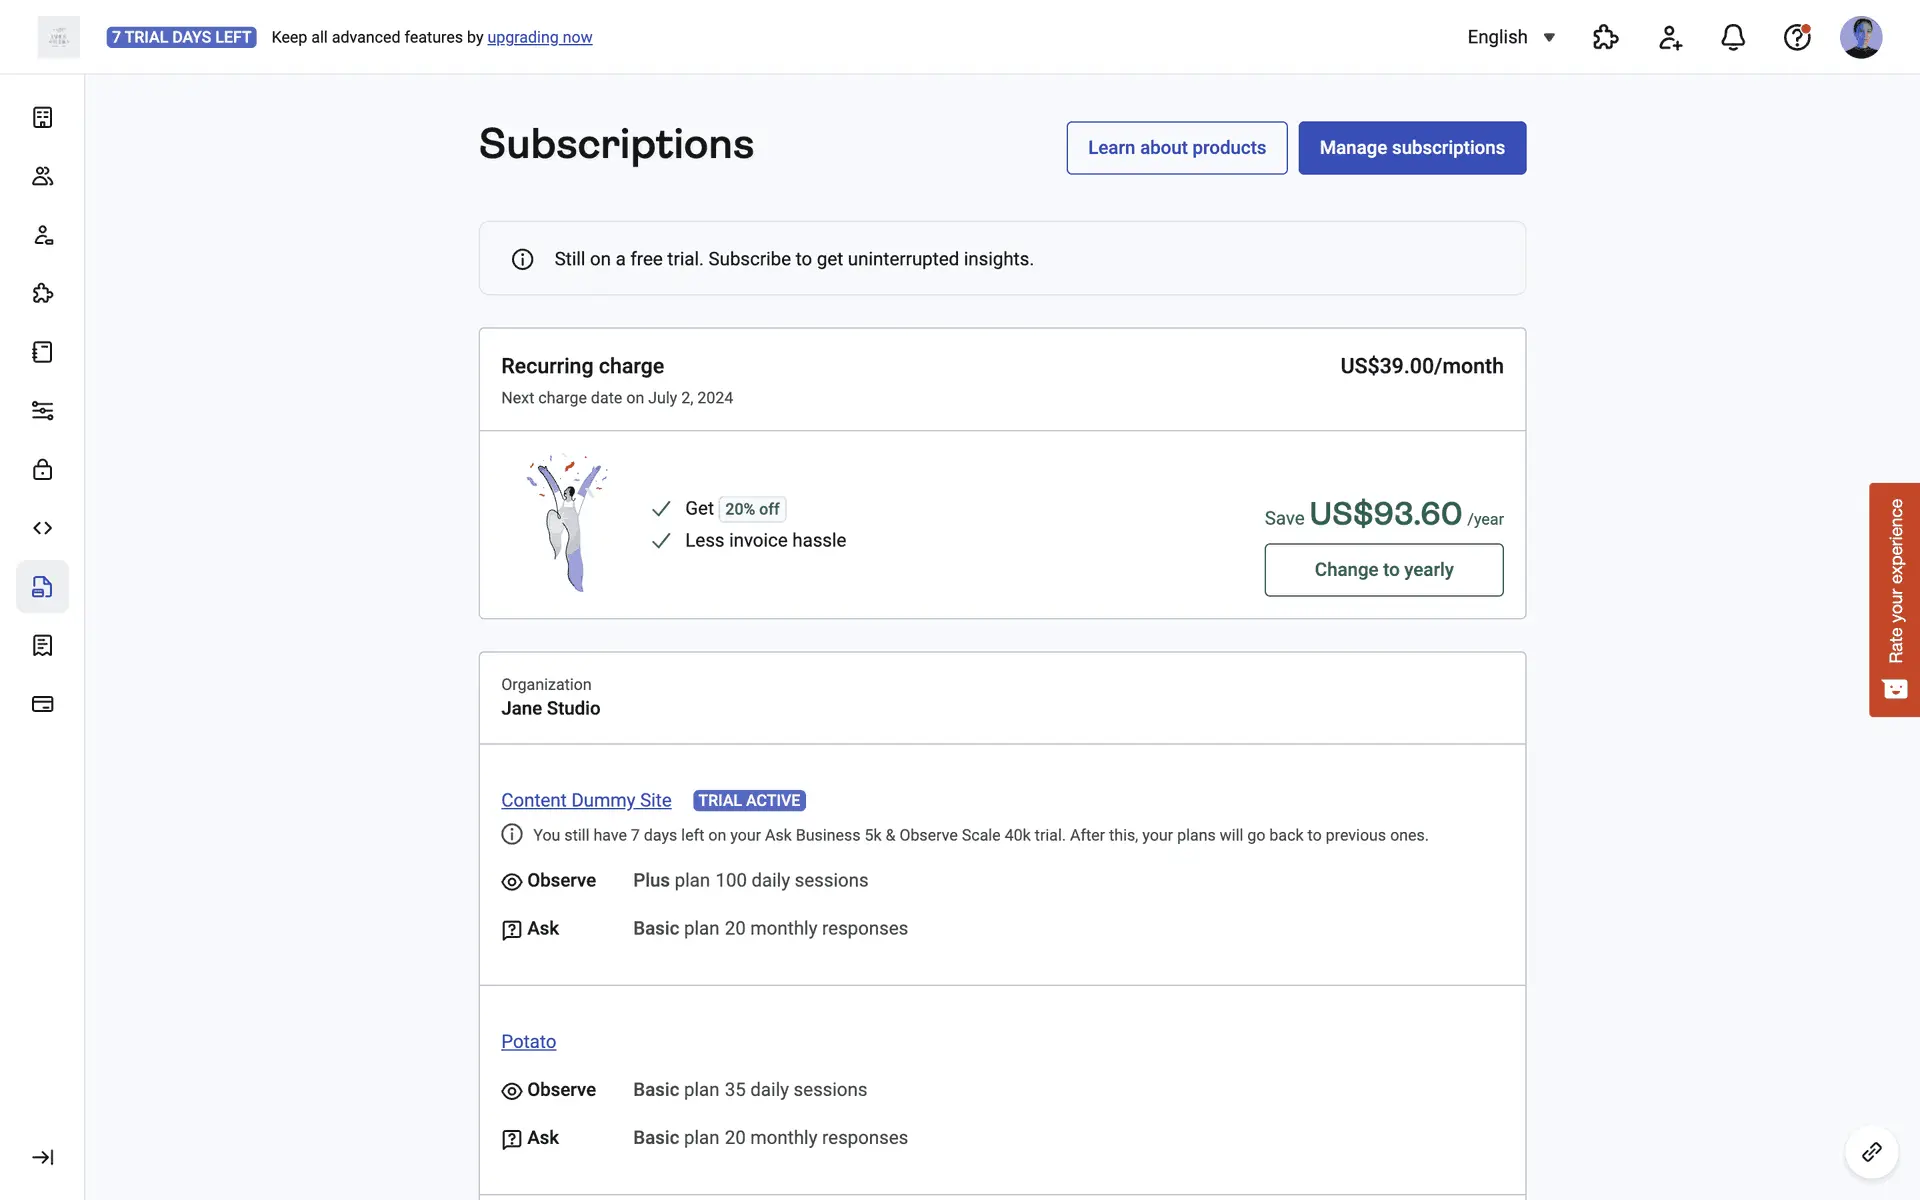Open the help question mark icon
This screenshot has width=1920, height=1200.
tap(1797, 38)
